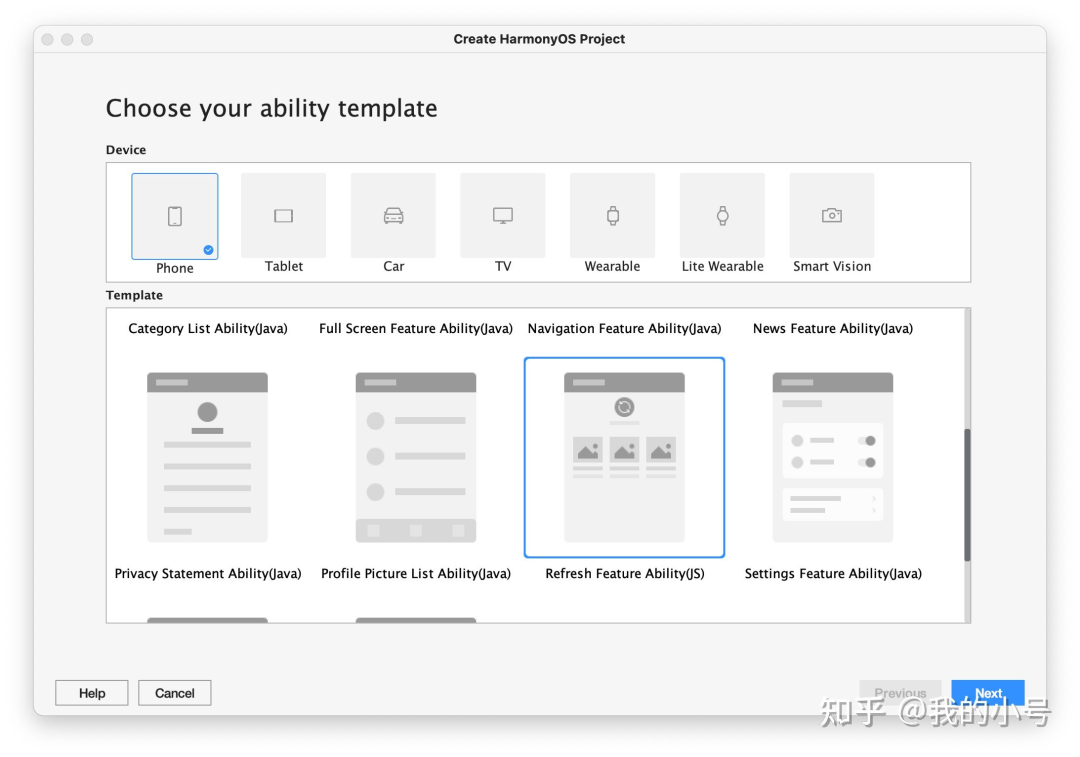This screenshot has height=757, width=1080.
Task: Go to the Next step
Action: 988,693
